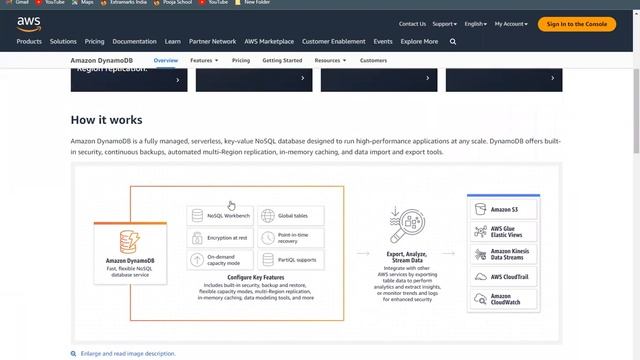Screen dimensions: 640x360
Task: Click the How it works diagram image
Action: 316,253
